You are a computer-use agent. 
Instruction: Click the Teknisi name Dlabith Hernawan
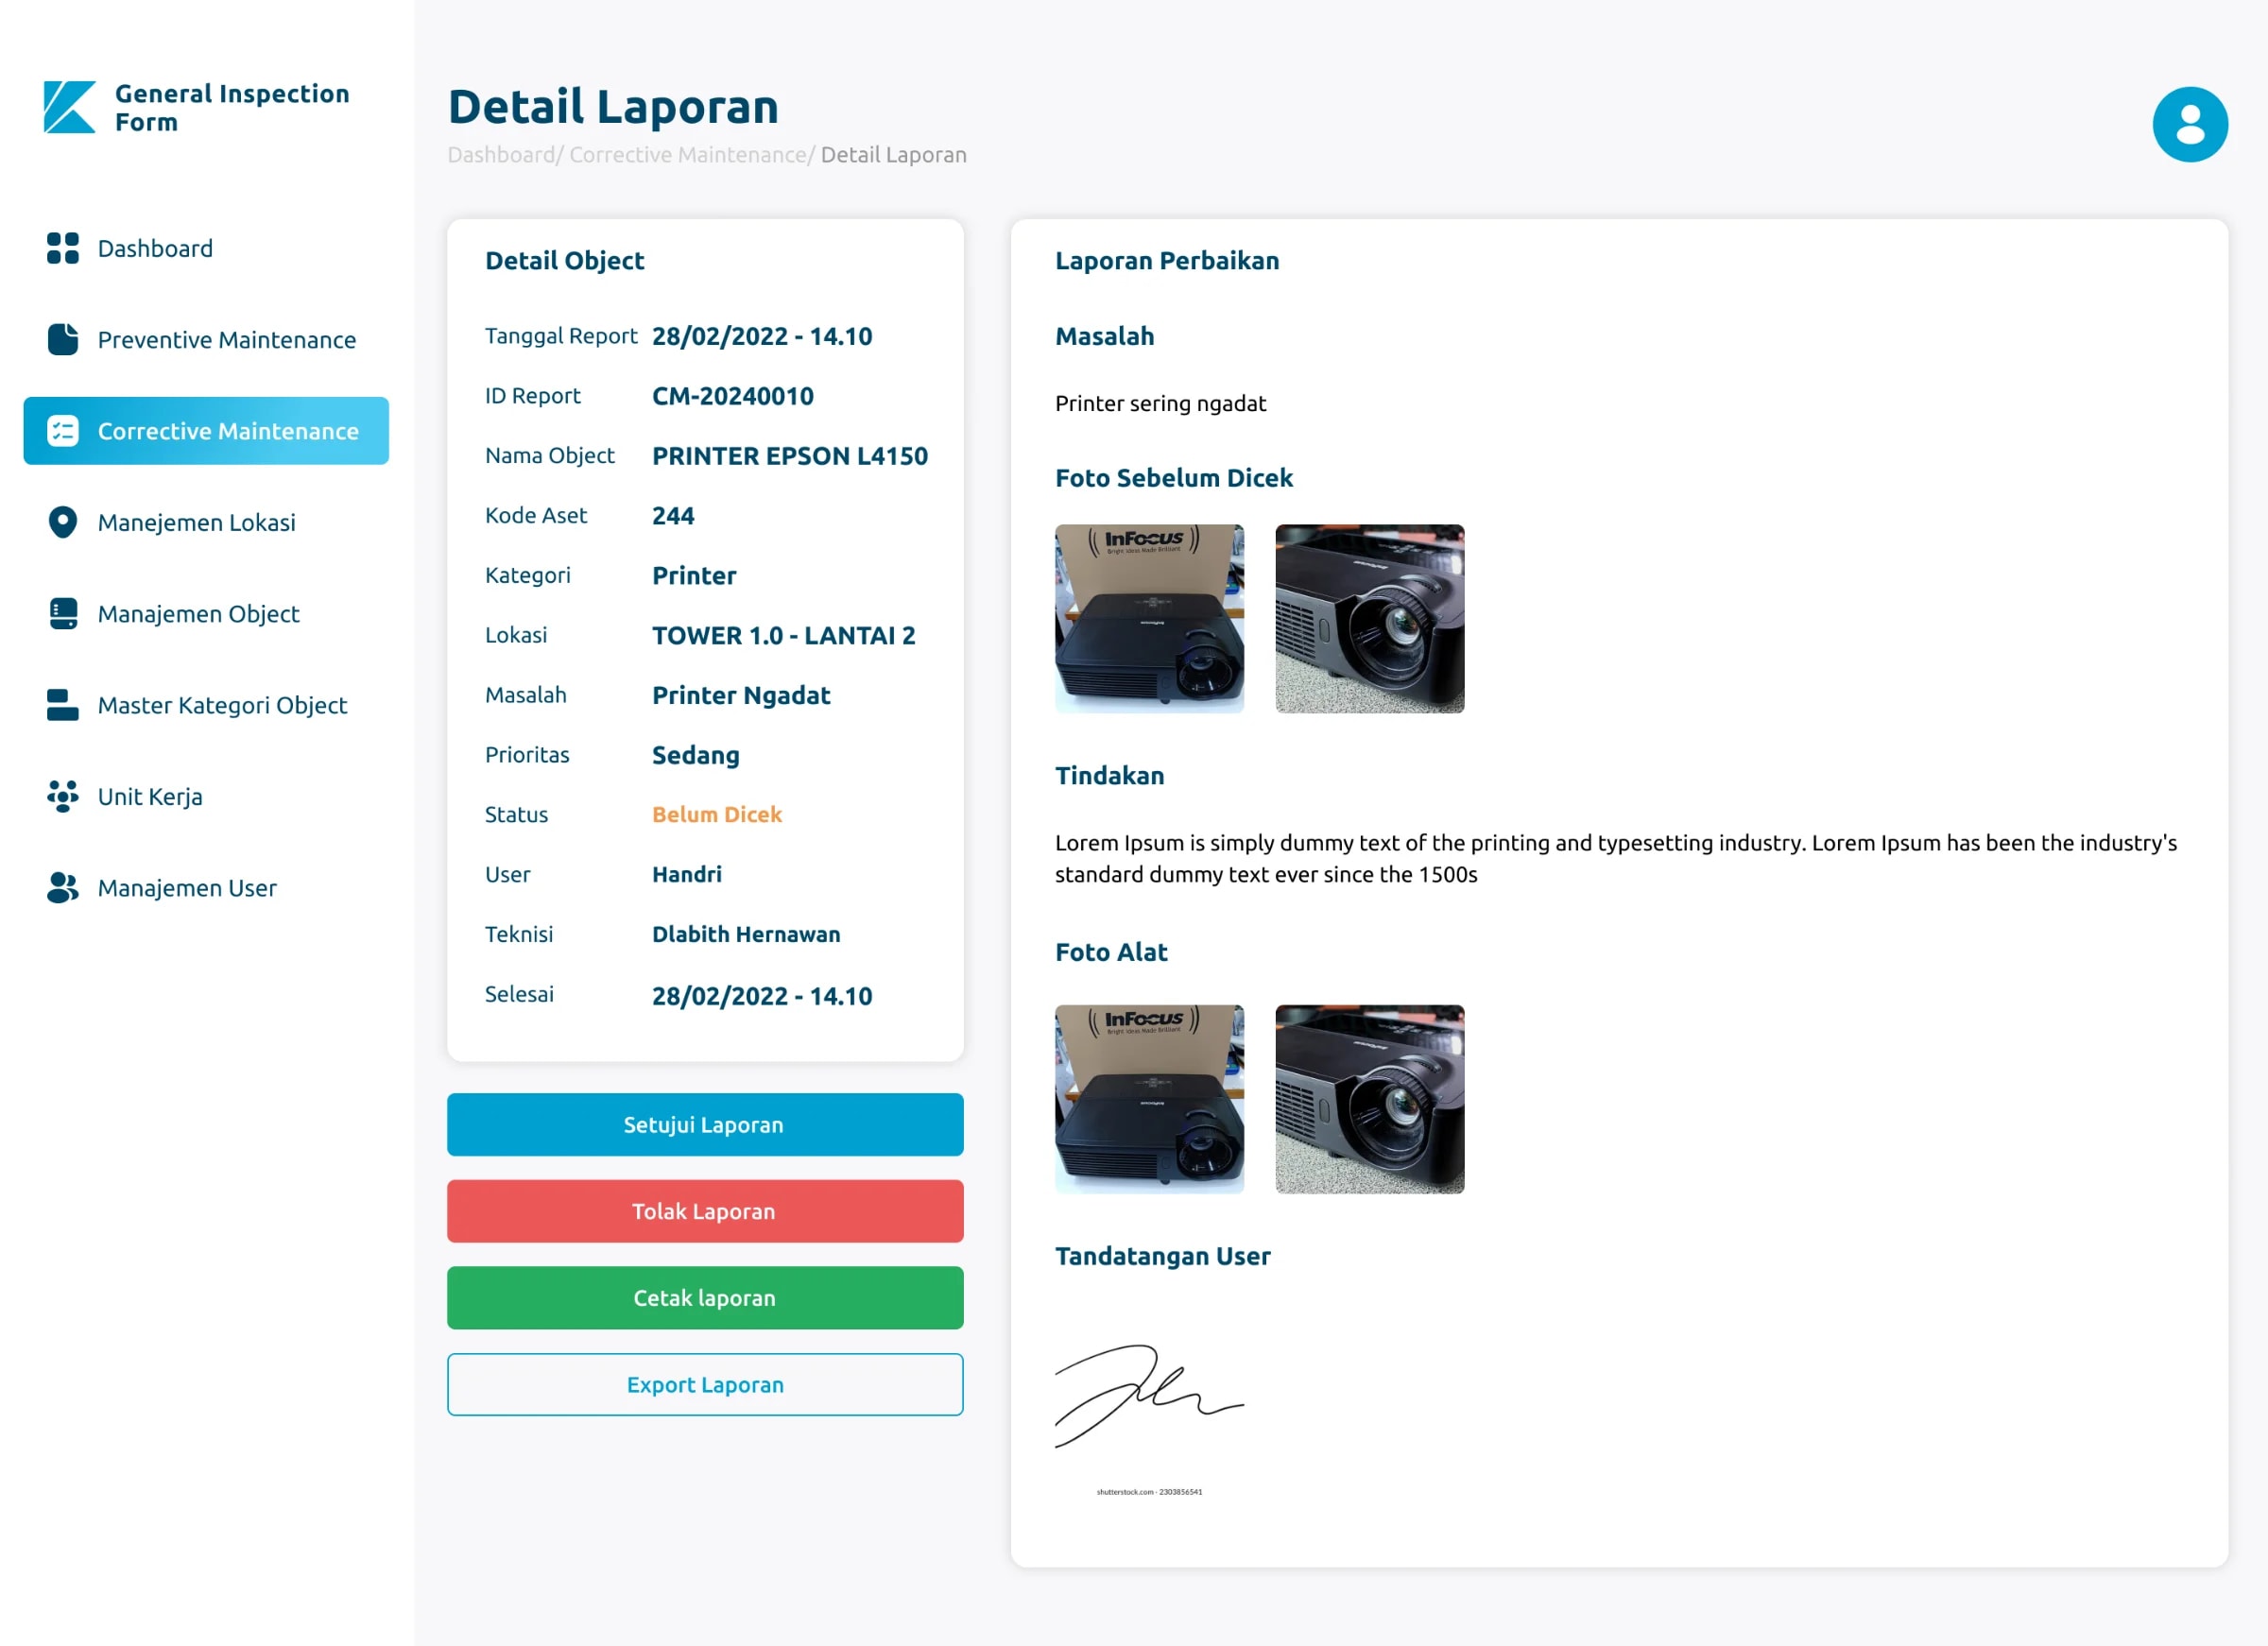tap(746, 934)
